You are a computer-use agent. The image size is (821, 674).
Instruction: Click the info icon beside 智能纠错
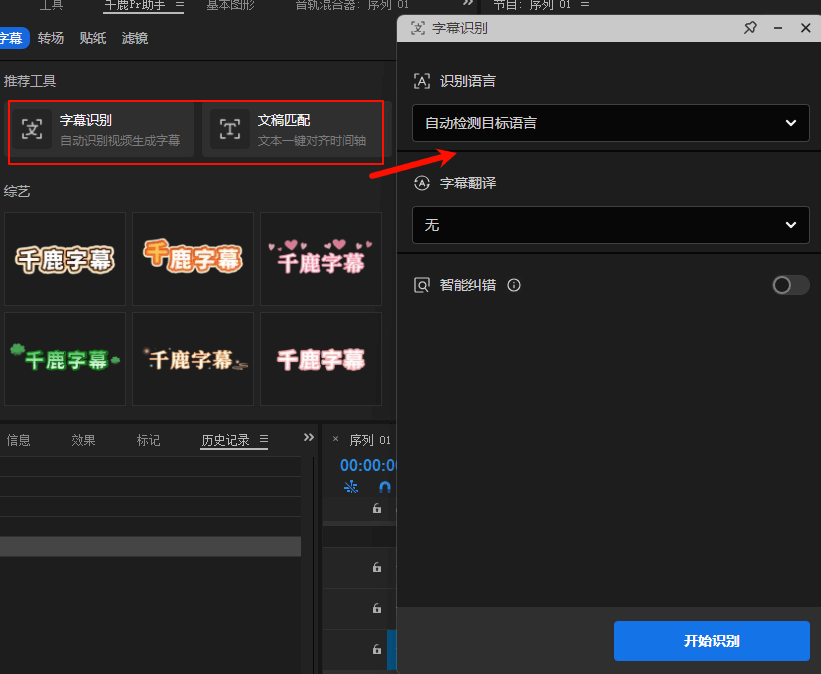coord(513,285)
